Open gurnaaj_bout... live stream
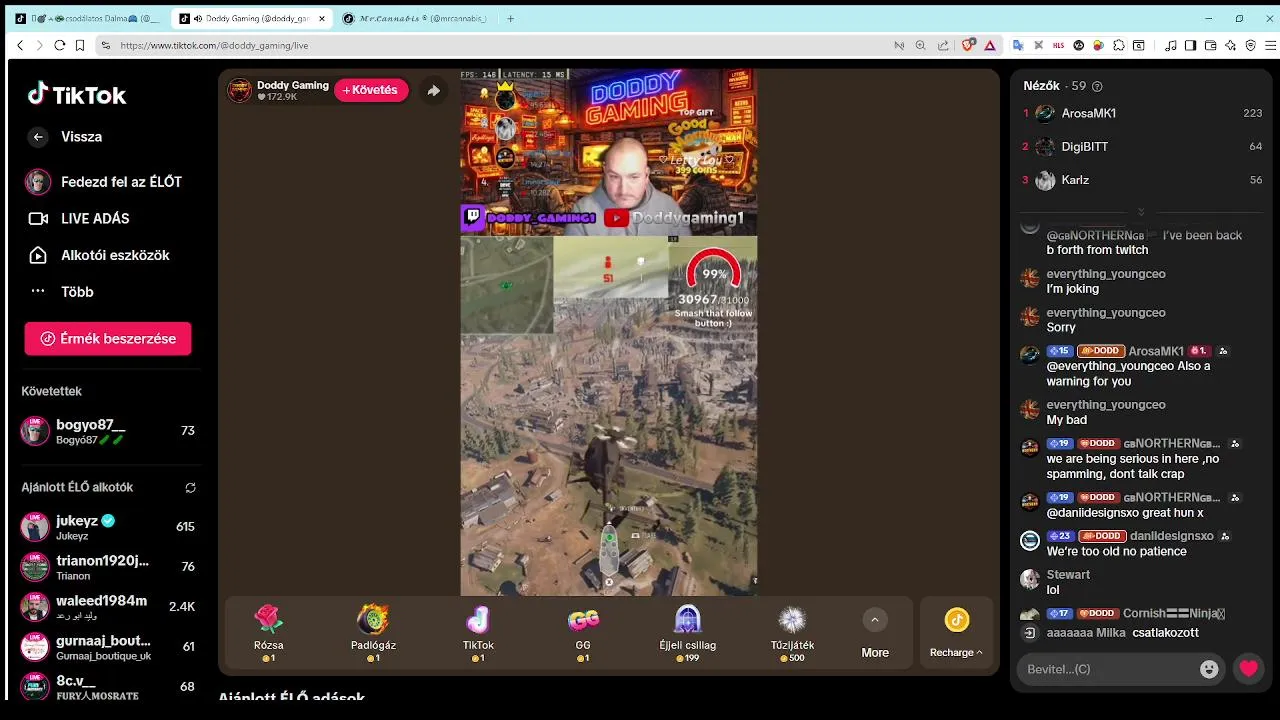Screen dimensions: 1280x720 108,647
